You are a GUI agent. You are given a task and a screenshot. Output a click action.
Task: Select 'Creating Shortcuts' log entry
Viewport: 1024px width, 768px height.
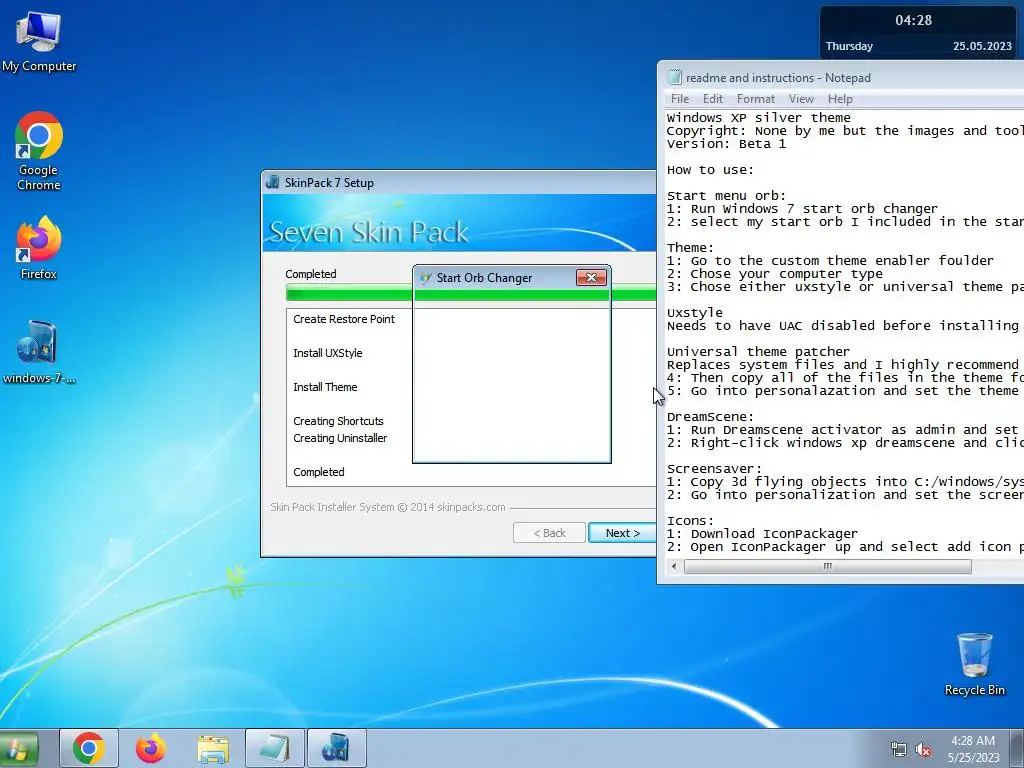click(x=338, y=421)
